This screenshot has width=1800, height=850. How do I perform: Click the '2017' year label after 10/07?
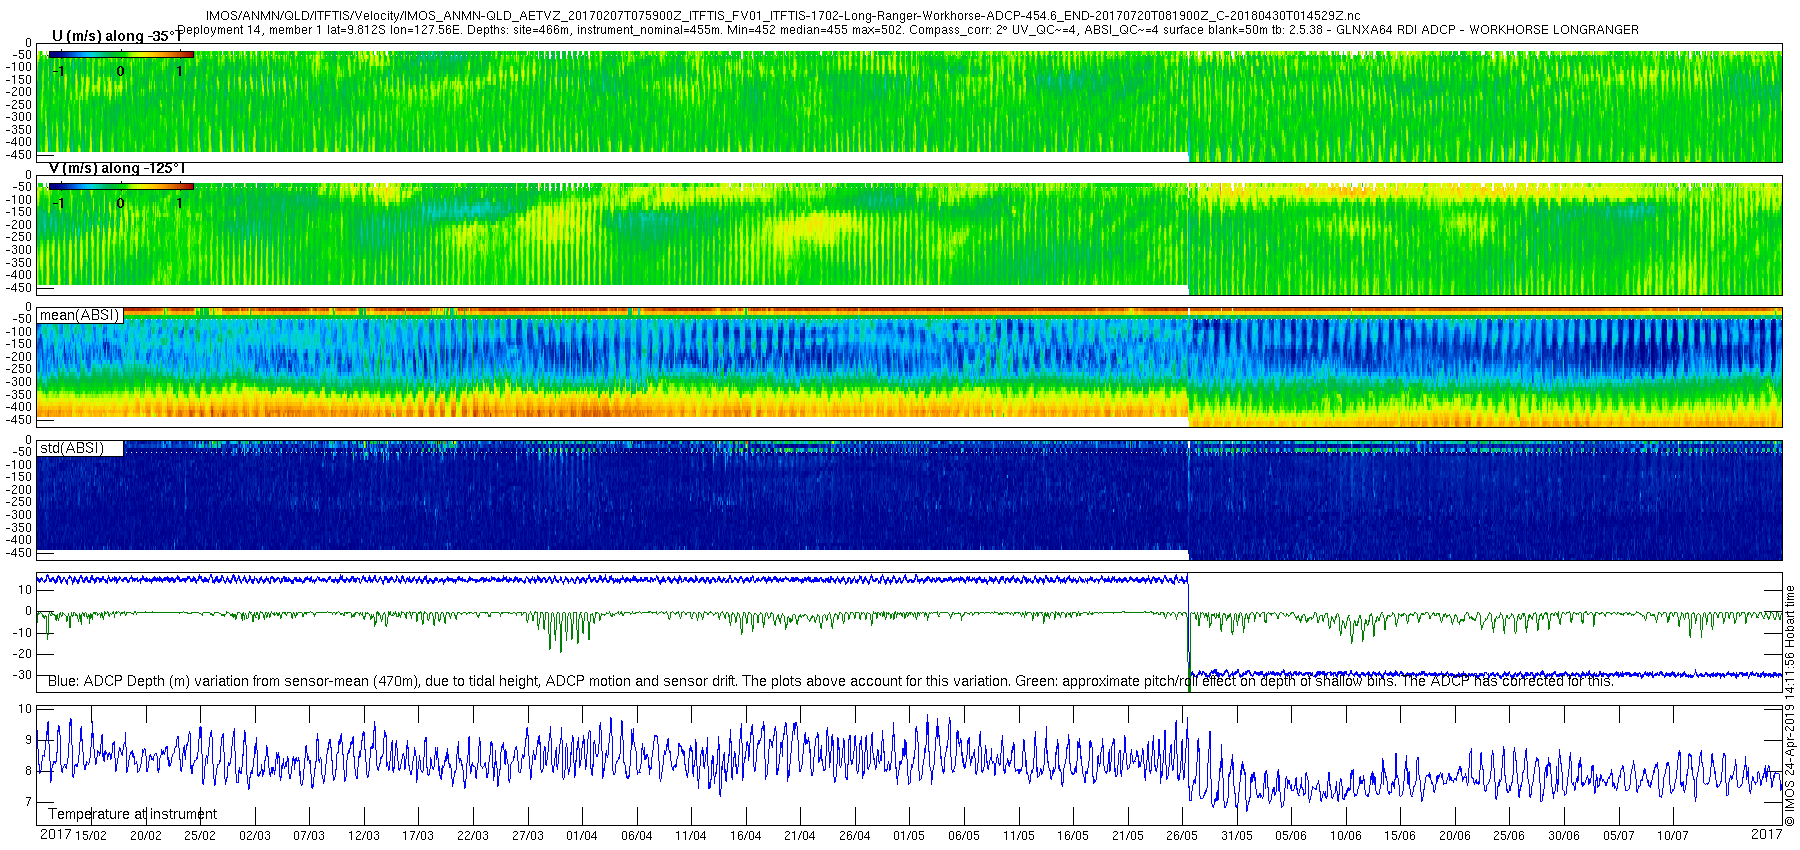1767,834
